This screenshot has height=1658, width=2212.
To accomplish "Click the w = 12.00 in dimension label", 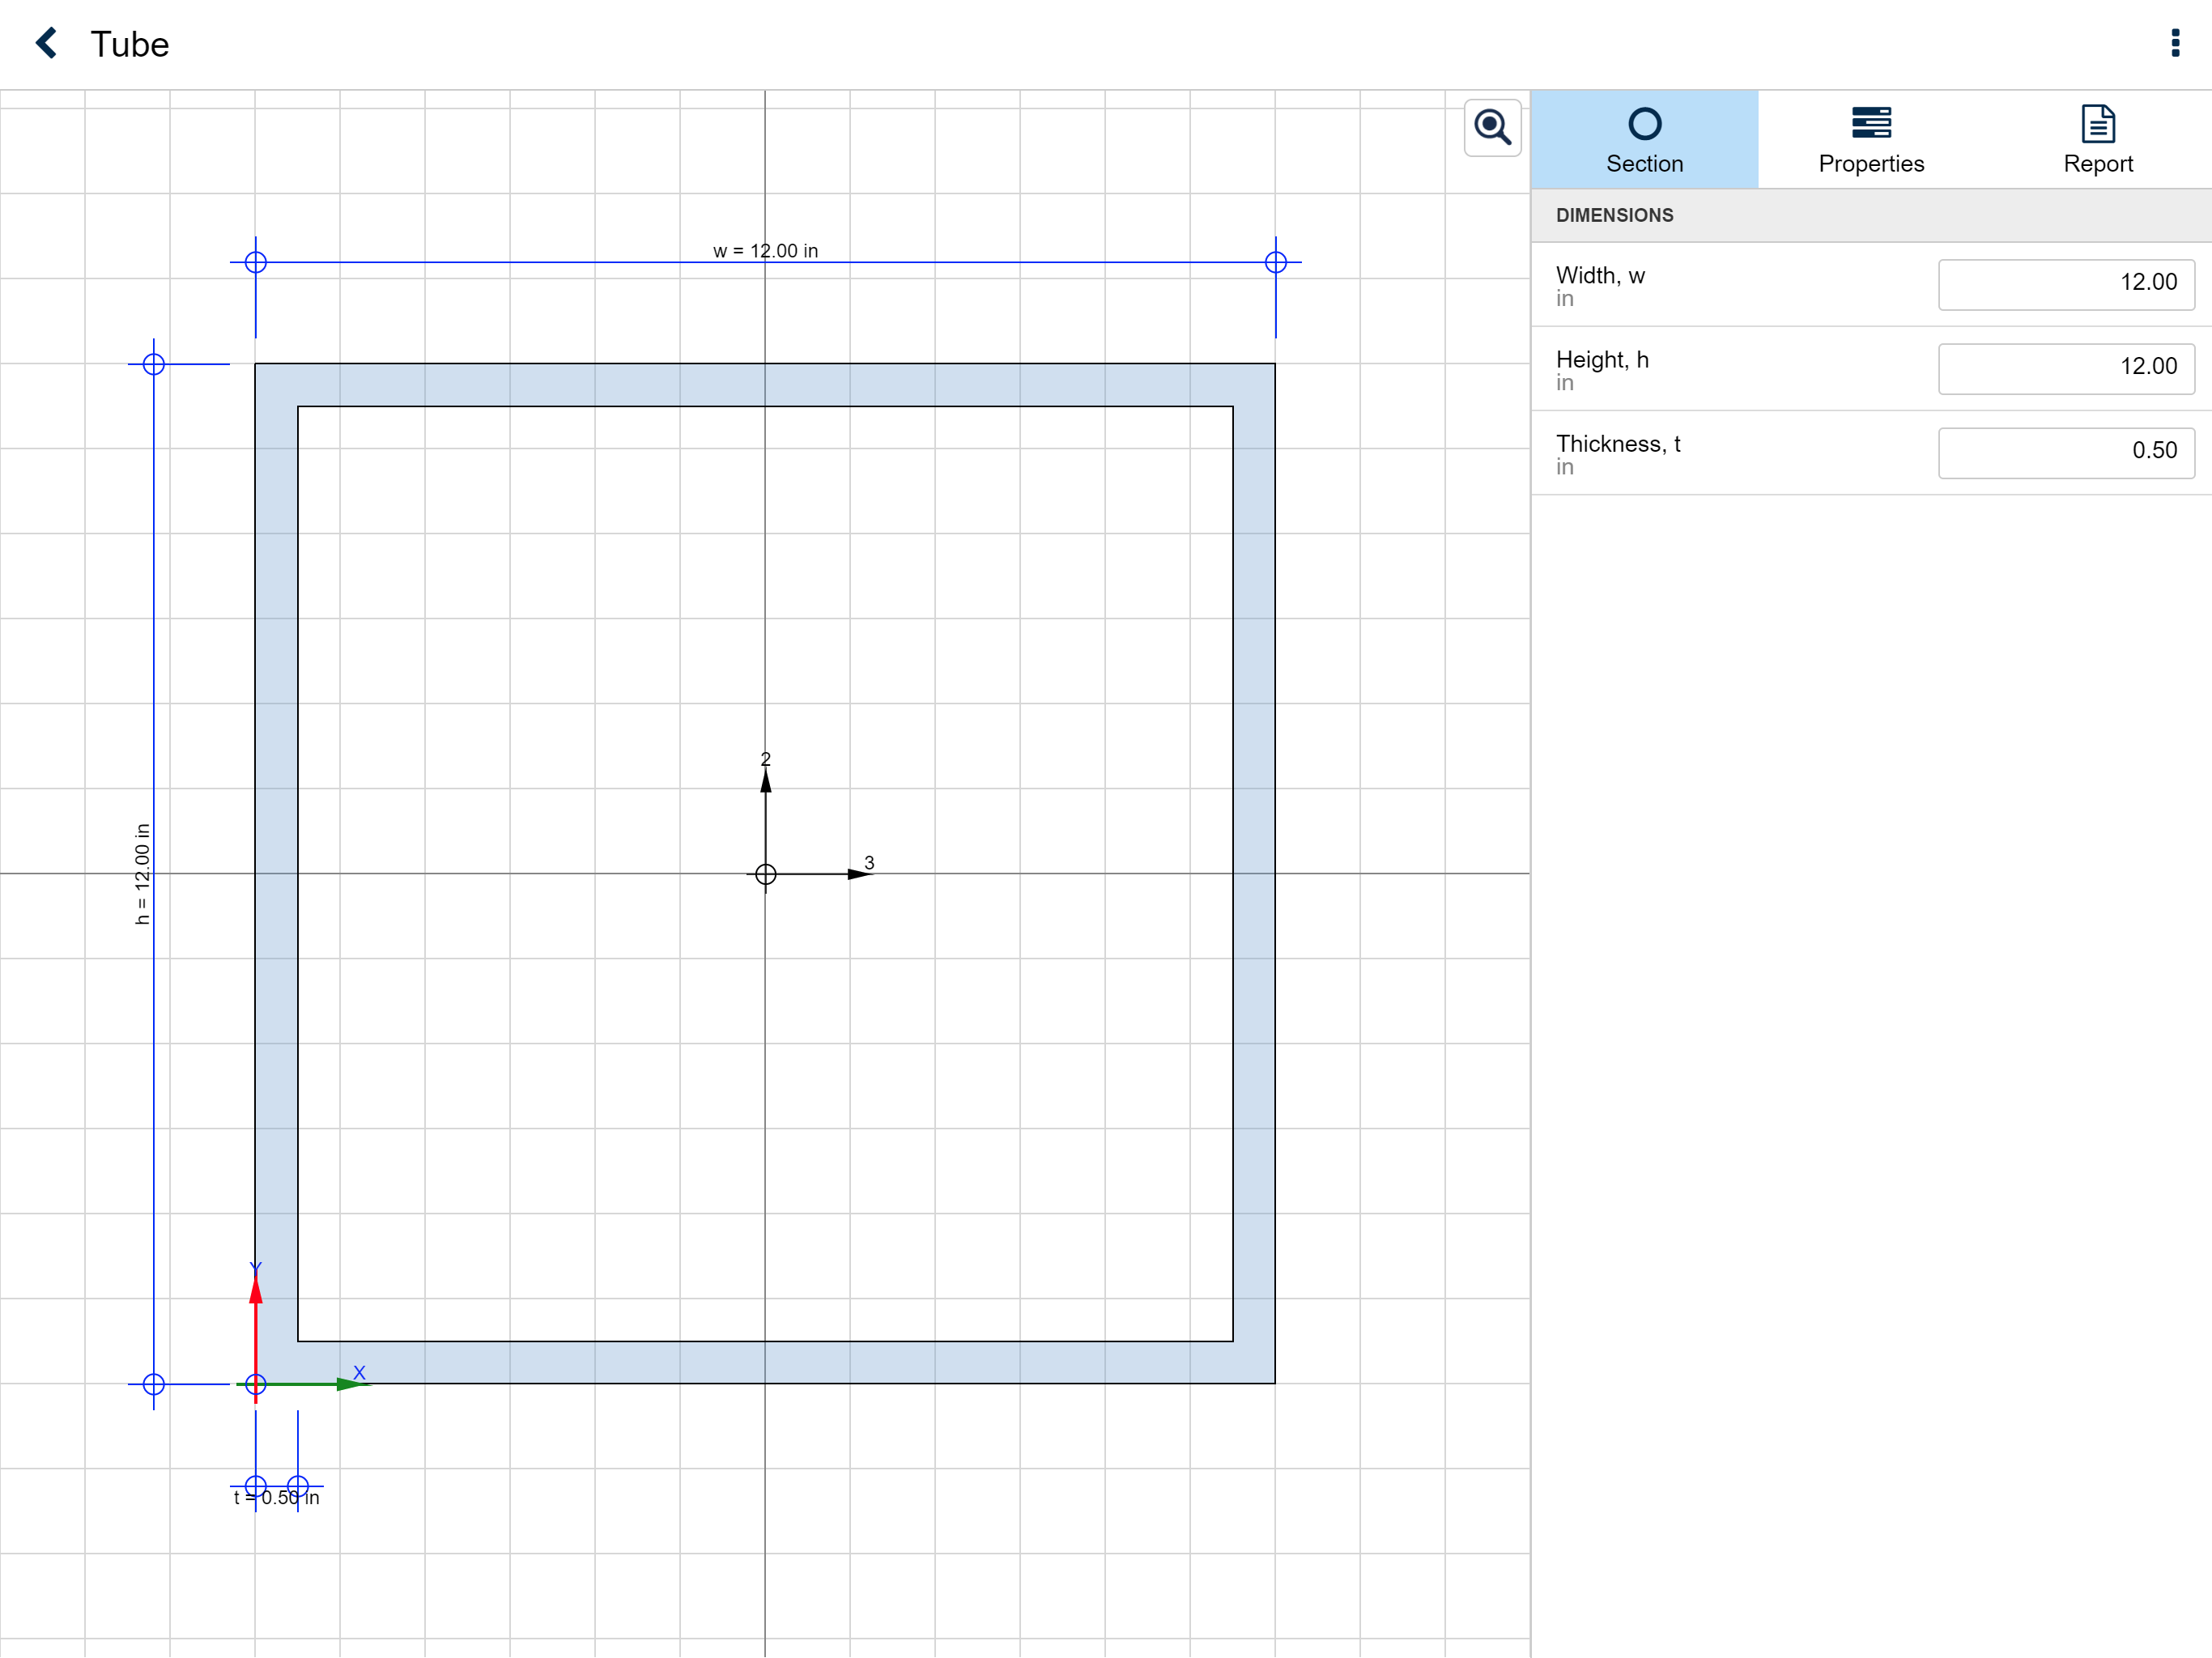I will (x=765, y=250).
